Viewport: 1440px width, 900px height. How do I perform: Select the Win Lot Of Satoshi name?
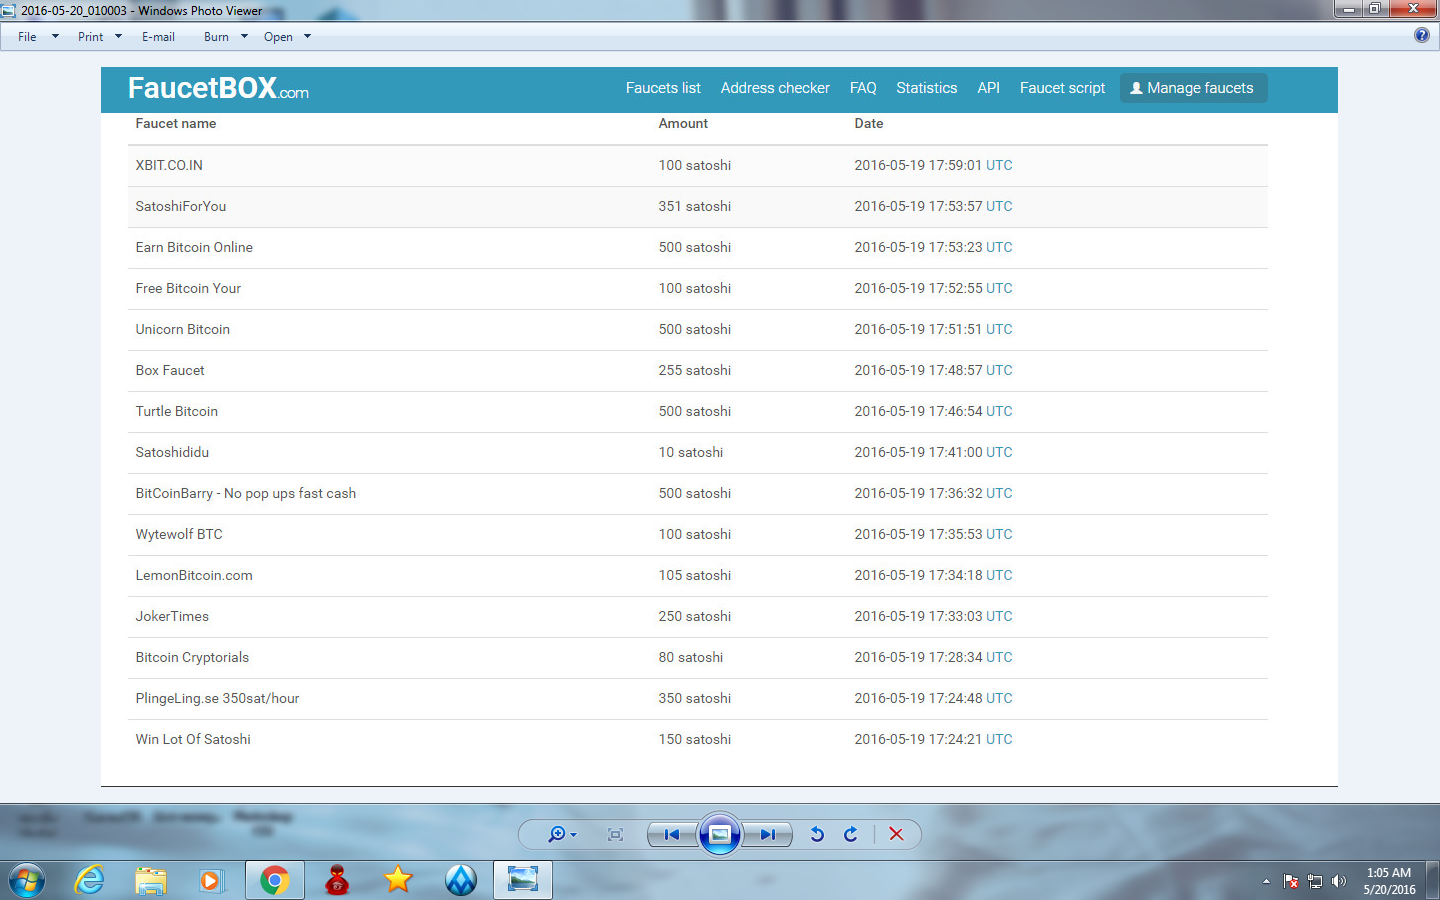tap(193, 739)
